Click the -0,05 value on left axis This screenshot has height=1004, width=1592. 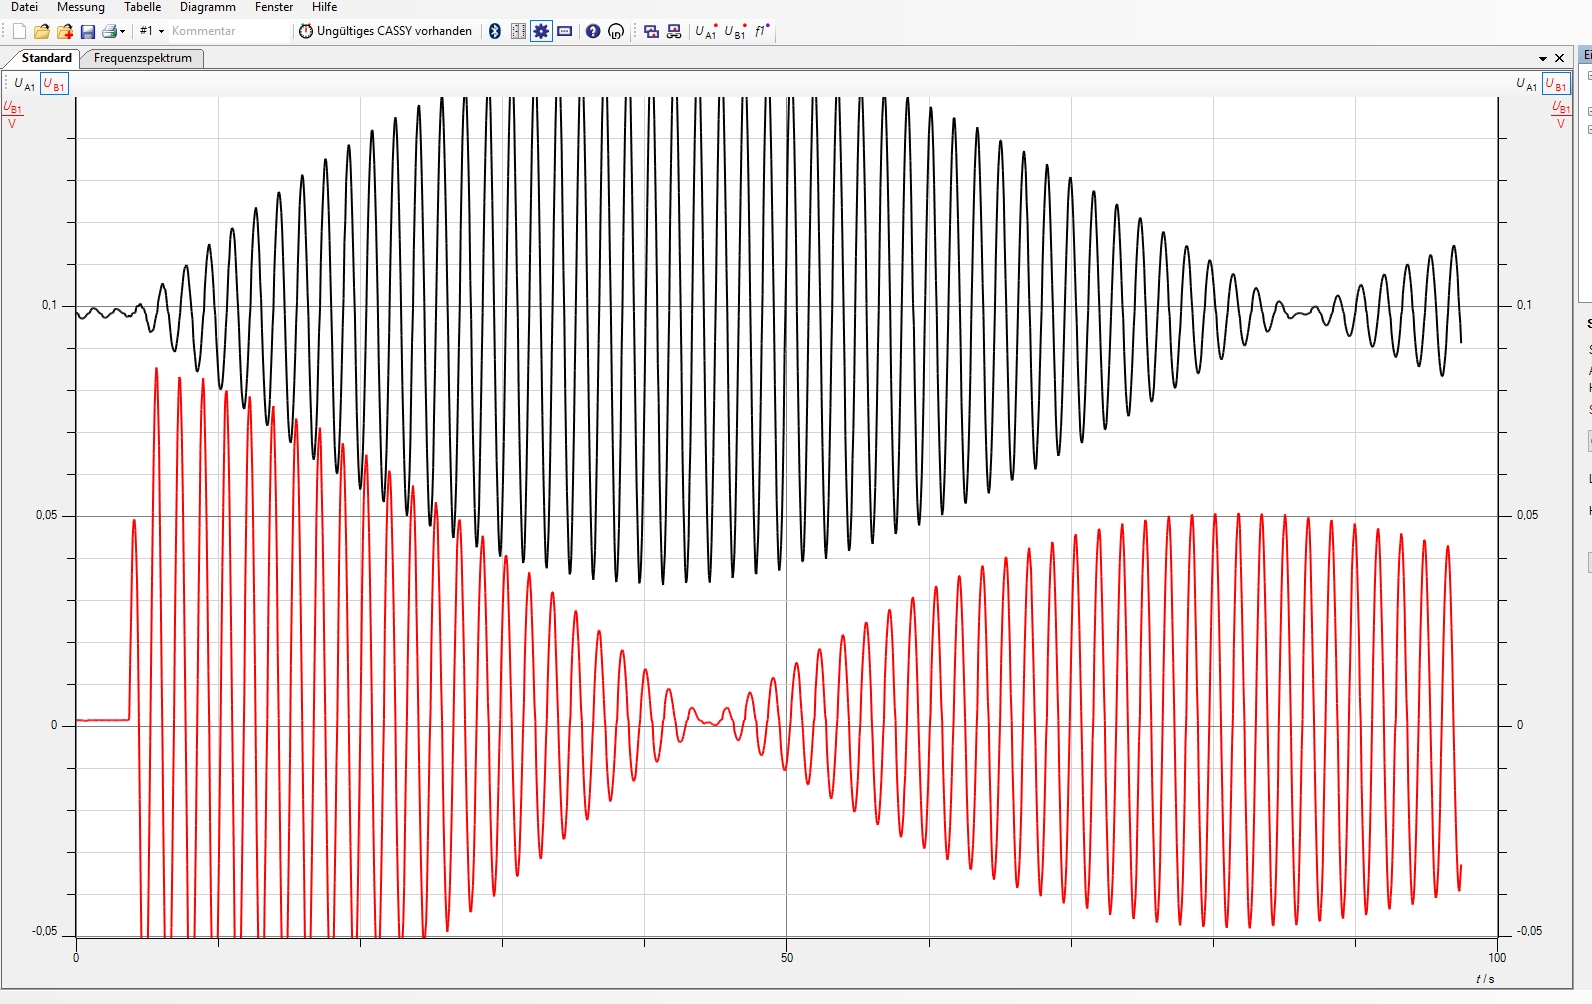pyautogui.click(x=45, y=931)
